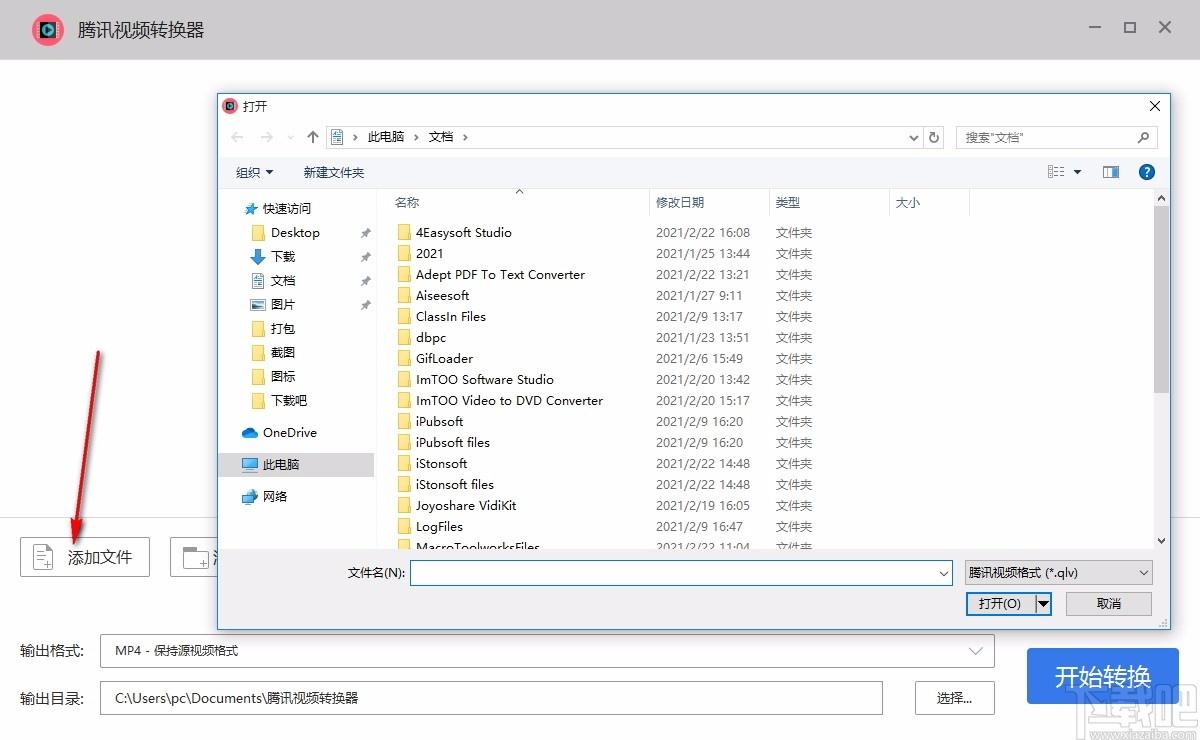This screenshot has height=740, width=1200.
Task: Select the iStonsoft files folder
Action: click(x=454, y=484)
